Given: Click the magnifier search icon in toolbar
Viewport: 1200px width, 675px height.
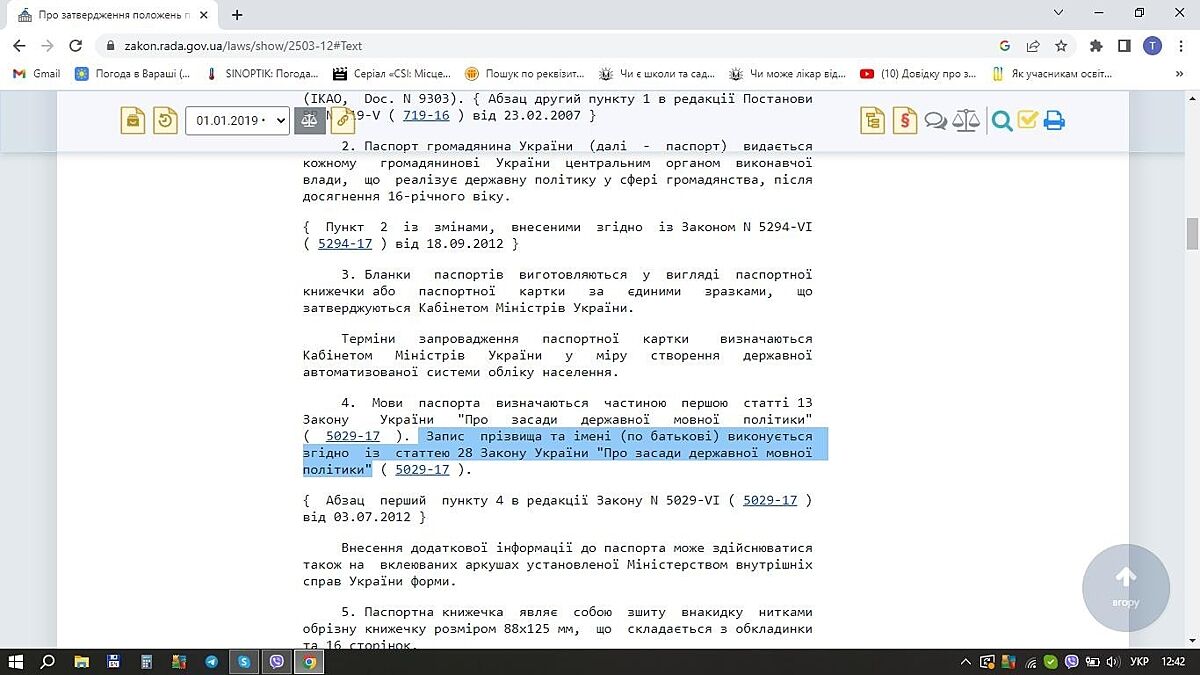Looking at the screenshot, I should [1001, 121].
